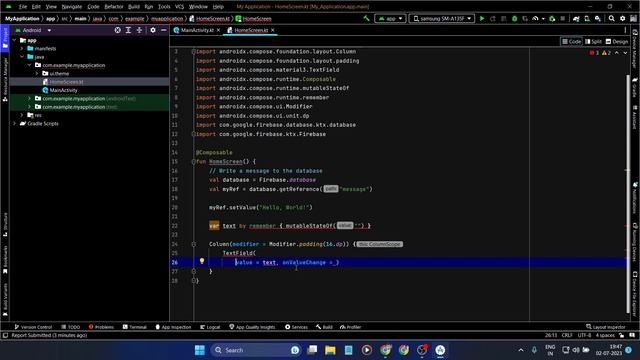Toggle the Bookmarks side panel
Viewport: 640px width, 360px height.
tap(5, 259)
